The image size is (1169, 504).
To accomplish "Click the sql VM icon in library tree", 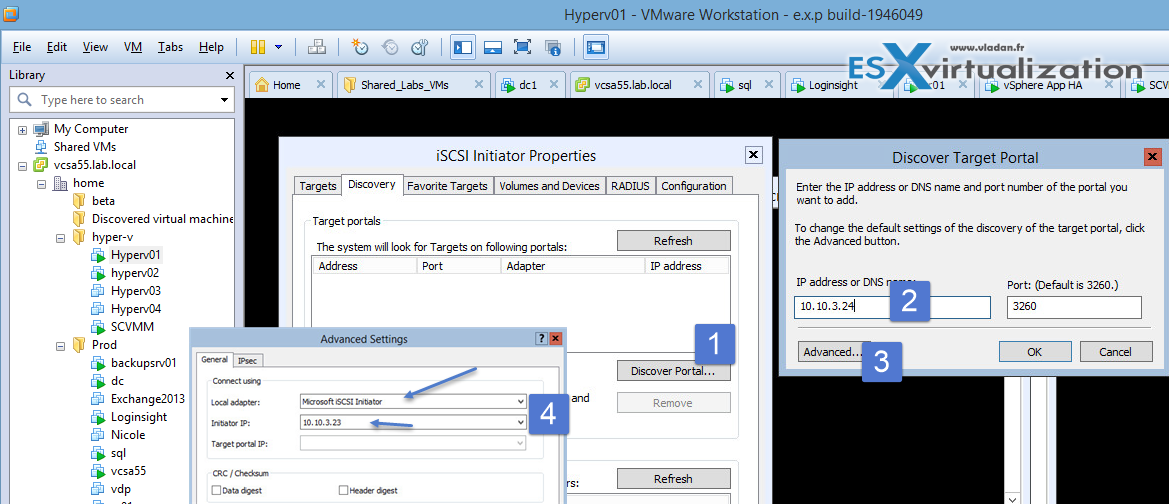I will coord(99,453).
